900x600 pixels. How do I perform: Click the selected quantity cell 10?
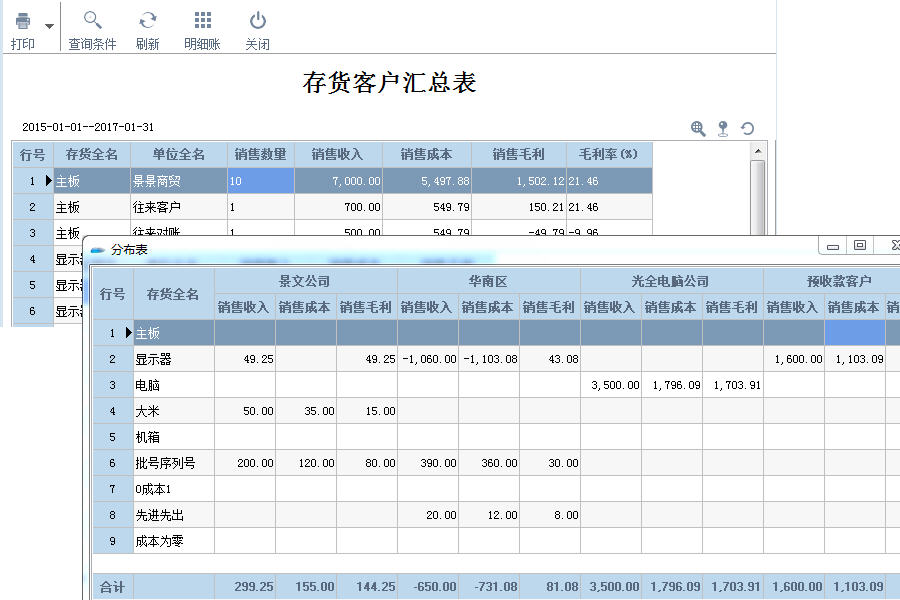point(261,181)
